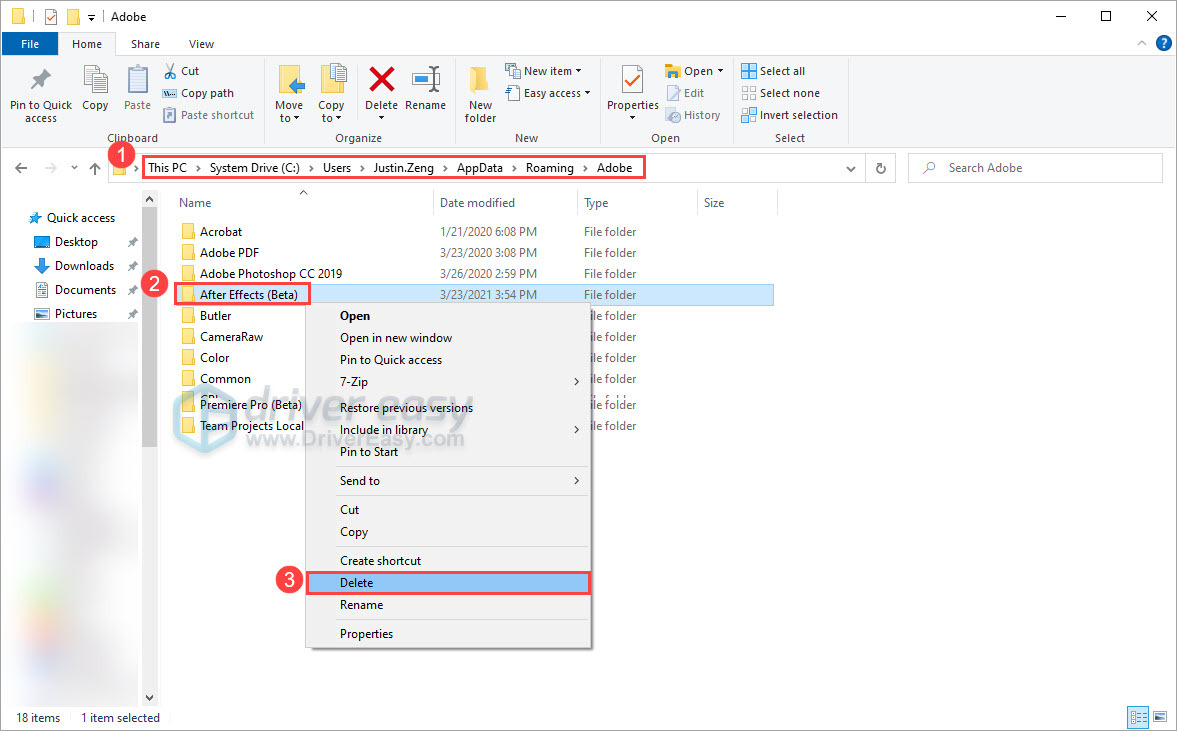Image resolution: width=1177 pixels, height=731 pixels.
Task: Open the address bar history dropdown
Action: [x=851, y=167]
